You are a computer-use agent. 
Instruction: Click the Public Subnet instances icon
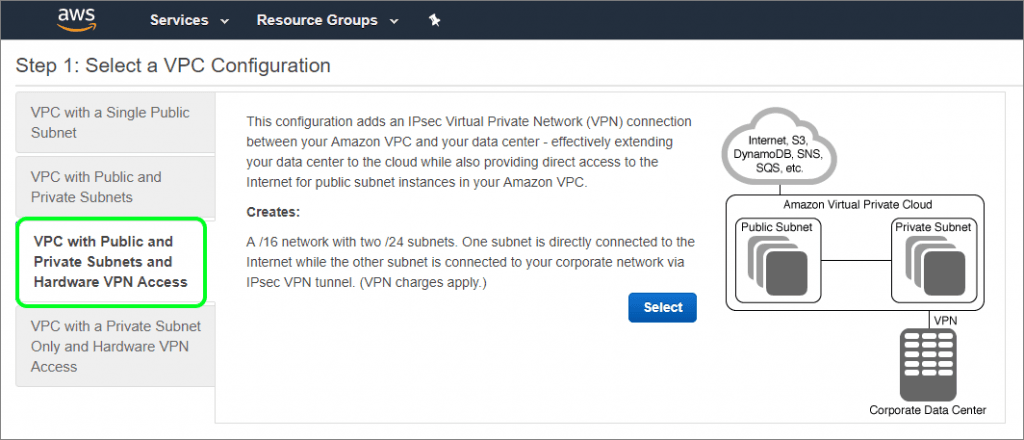pos(777,266)
